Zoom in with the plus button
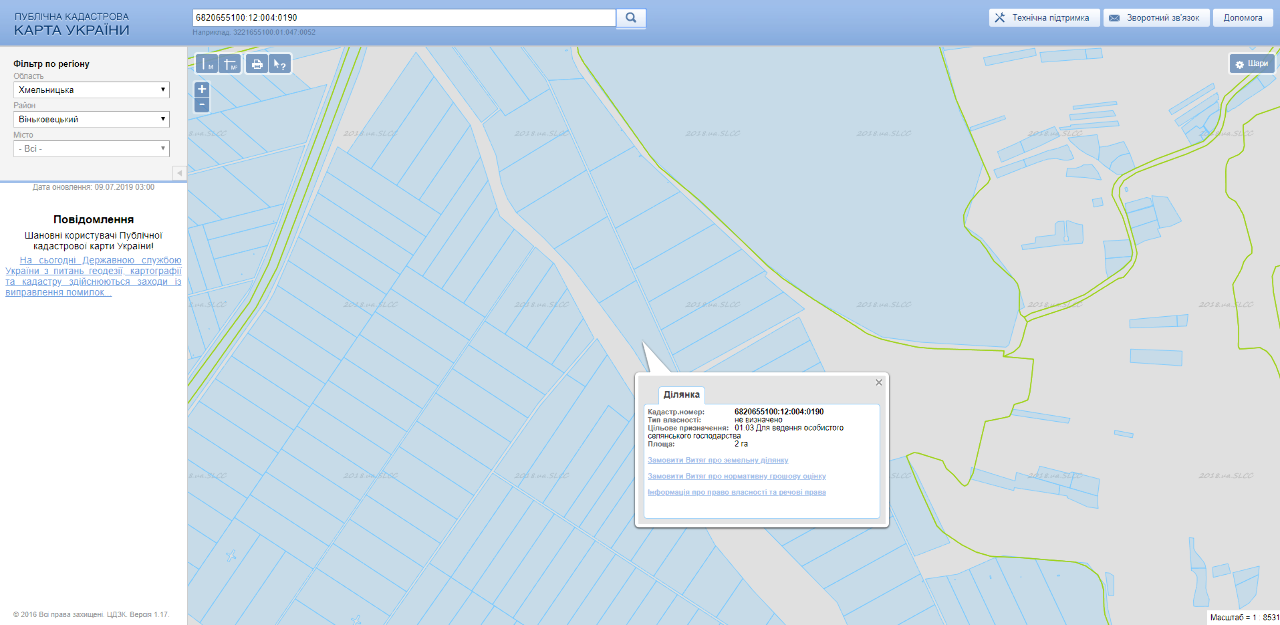Viewport: 1280px width, 625px height. (202, 89)
